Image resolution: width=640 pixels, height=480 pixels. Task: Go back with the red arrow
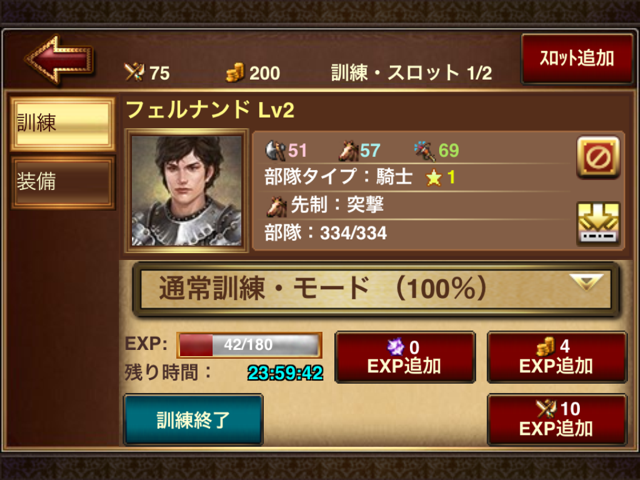click(60, 60)
